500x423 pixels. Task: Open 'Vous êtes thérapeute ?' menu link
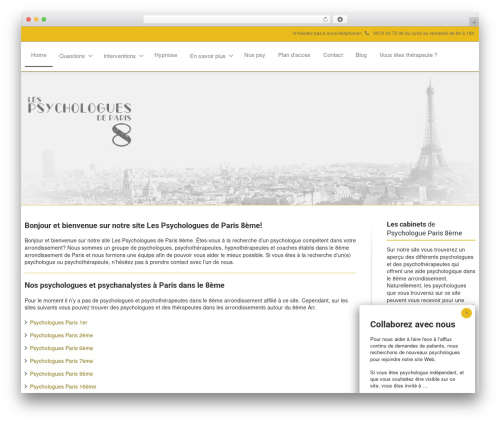tap(408, 55)
